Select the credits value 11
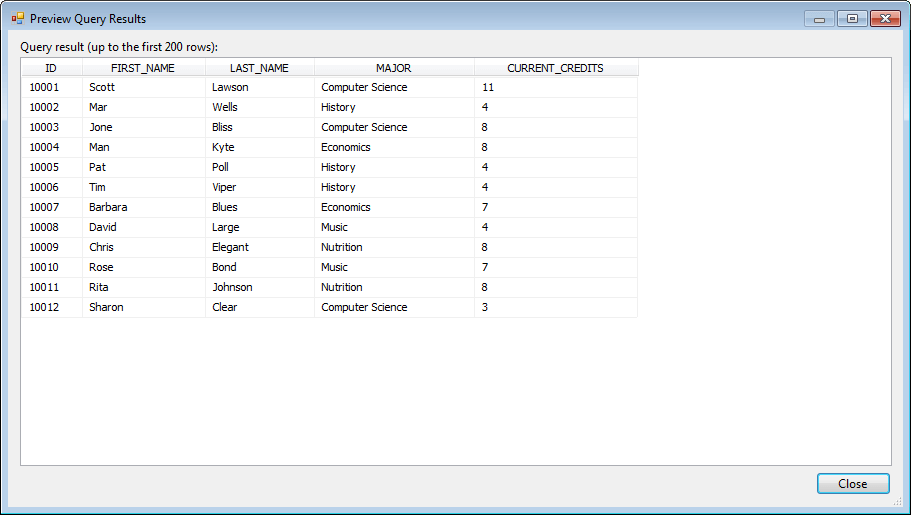The image size is (911, 515). tap(556, 87)
